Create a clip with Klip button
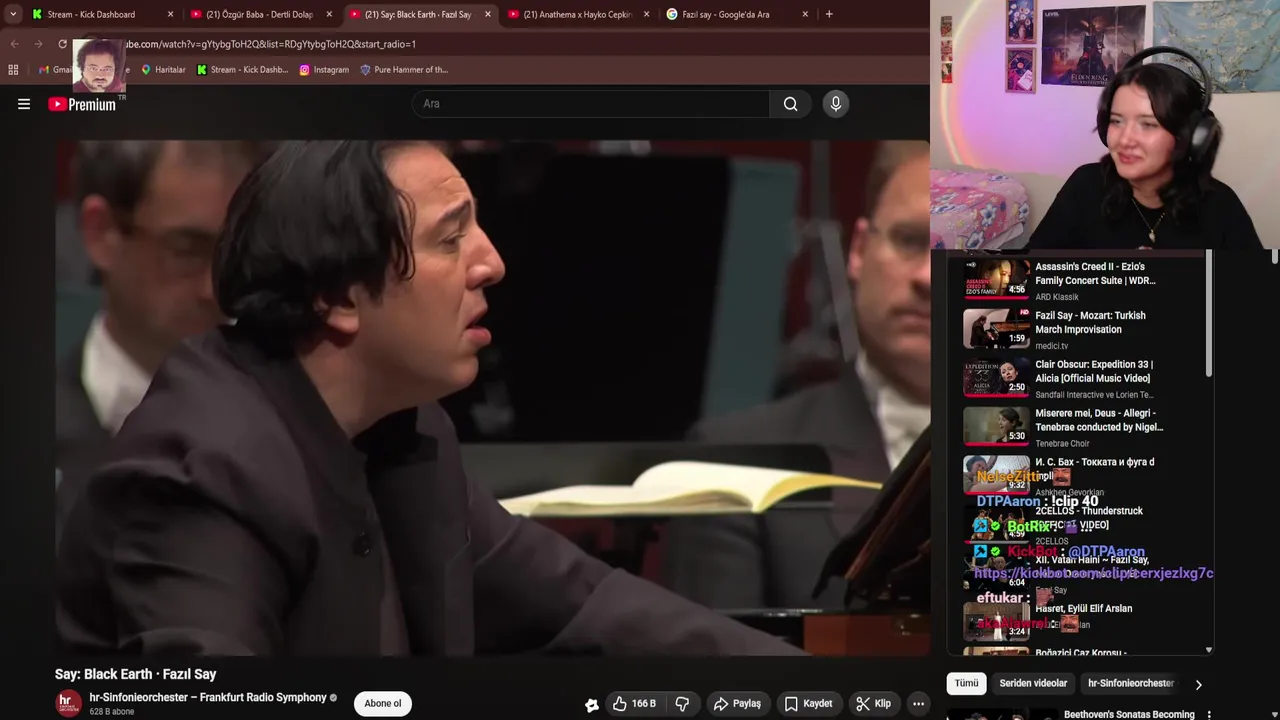This screenshot has width=1280, height=720. click(x=873, y=704)
